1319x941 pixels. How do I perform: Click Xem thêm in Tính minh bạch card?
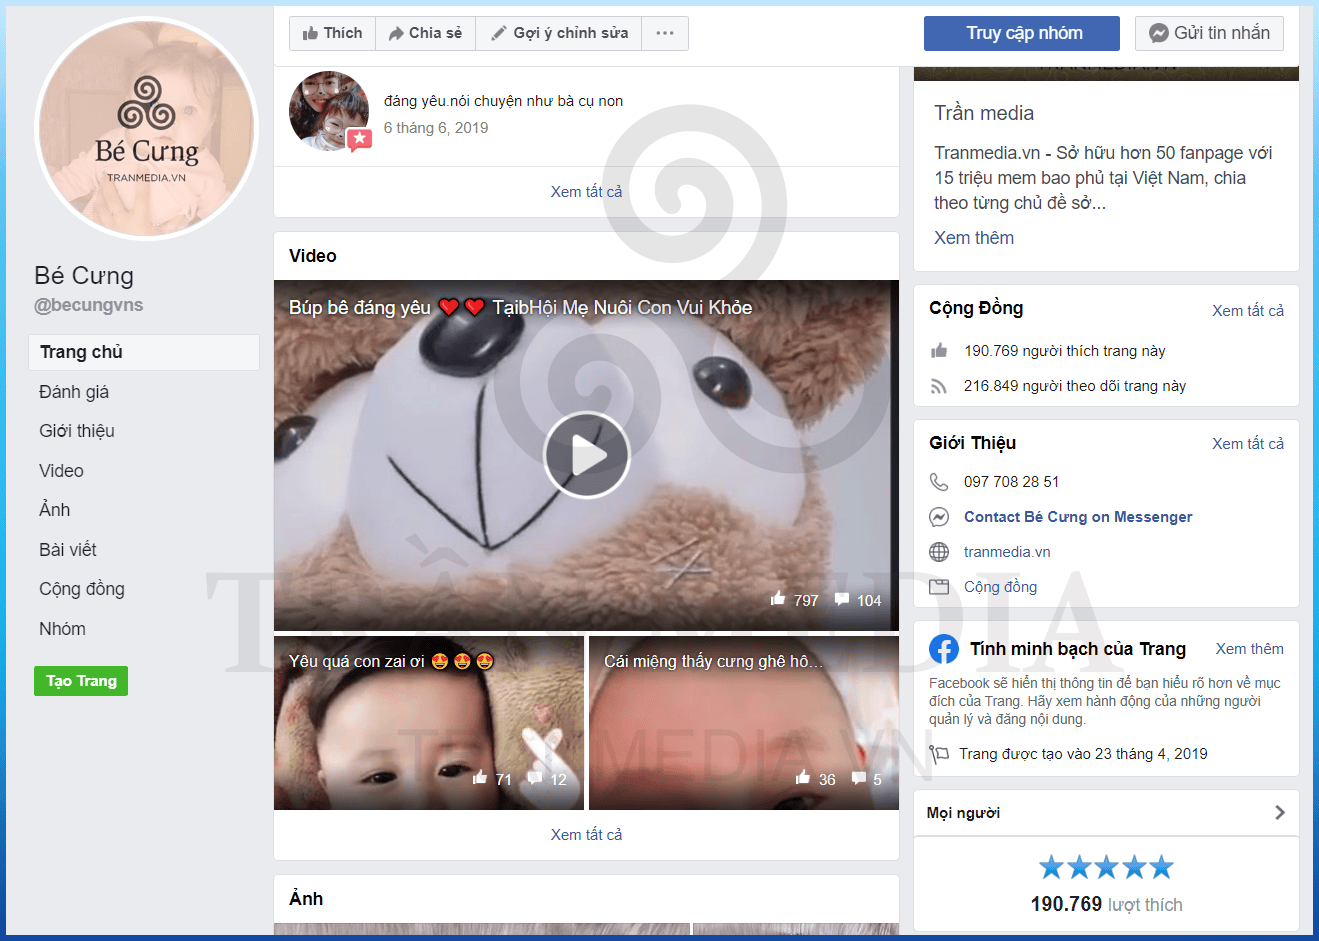pyautogui.click(x=1250, y=649)
